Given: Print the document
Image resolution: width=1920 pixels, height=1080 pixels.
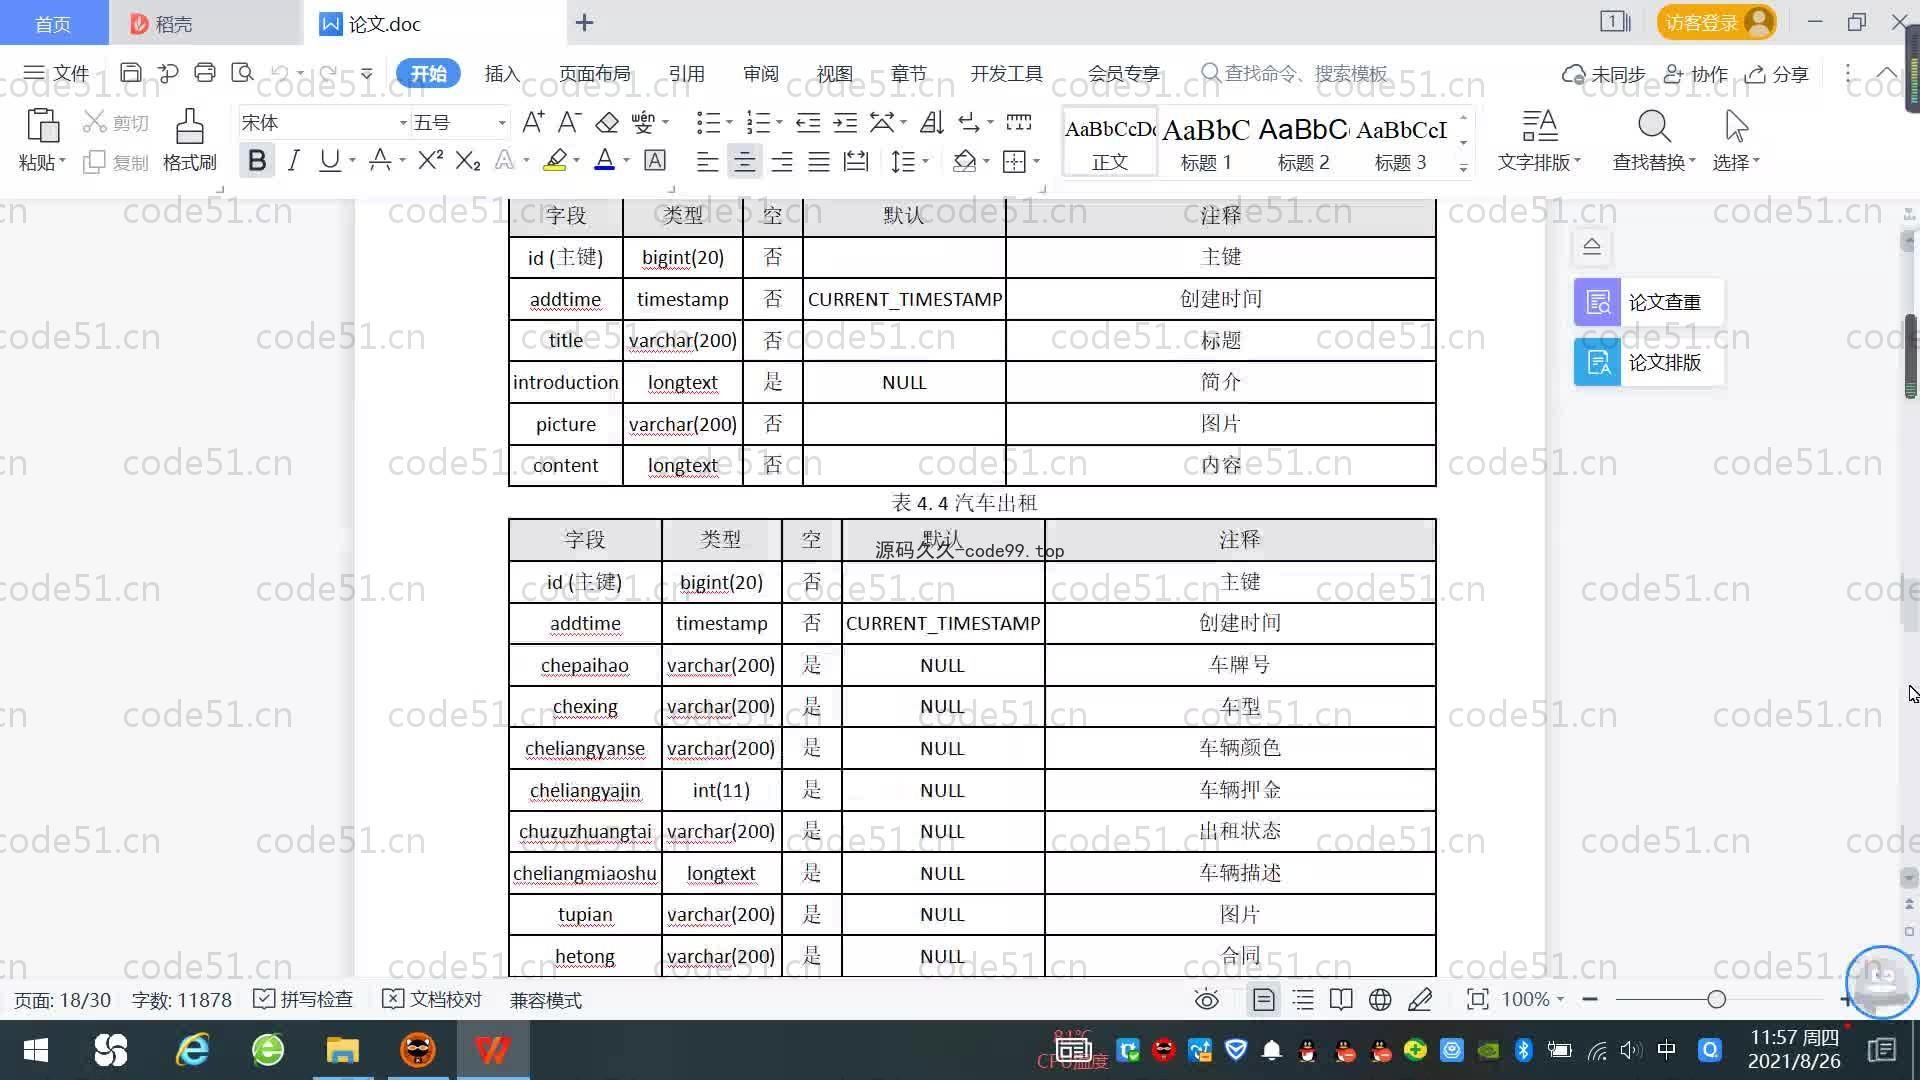Looking at the screenshot, I should 205,73.
